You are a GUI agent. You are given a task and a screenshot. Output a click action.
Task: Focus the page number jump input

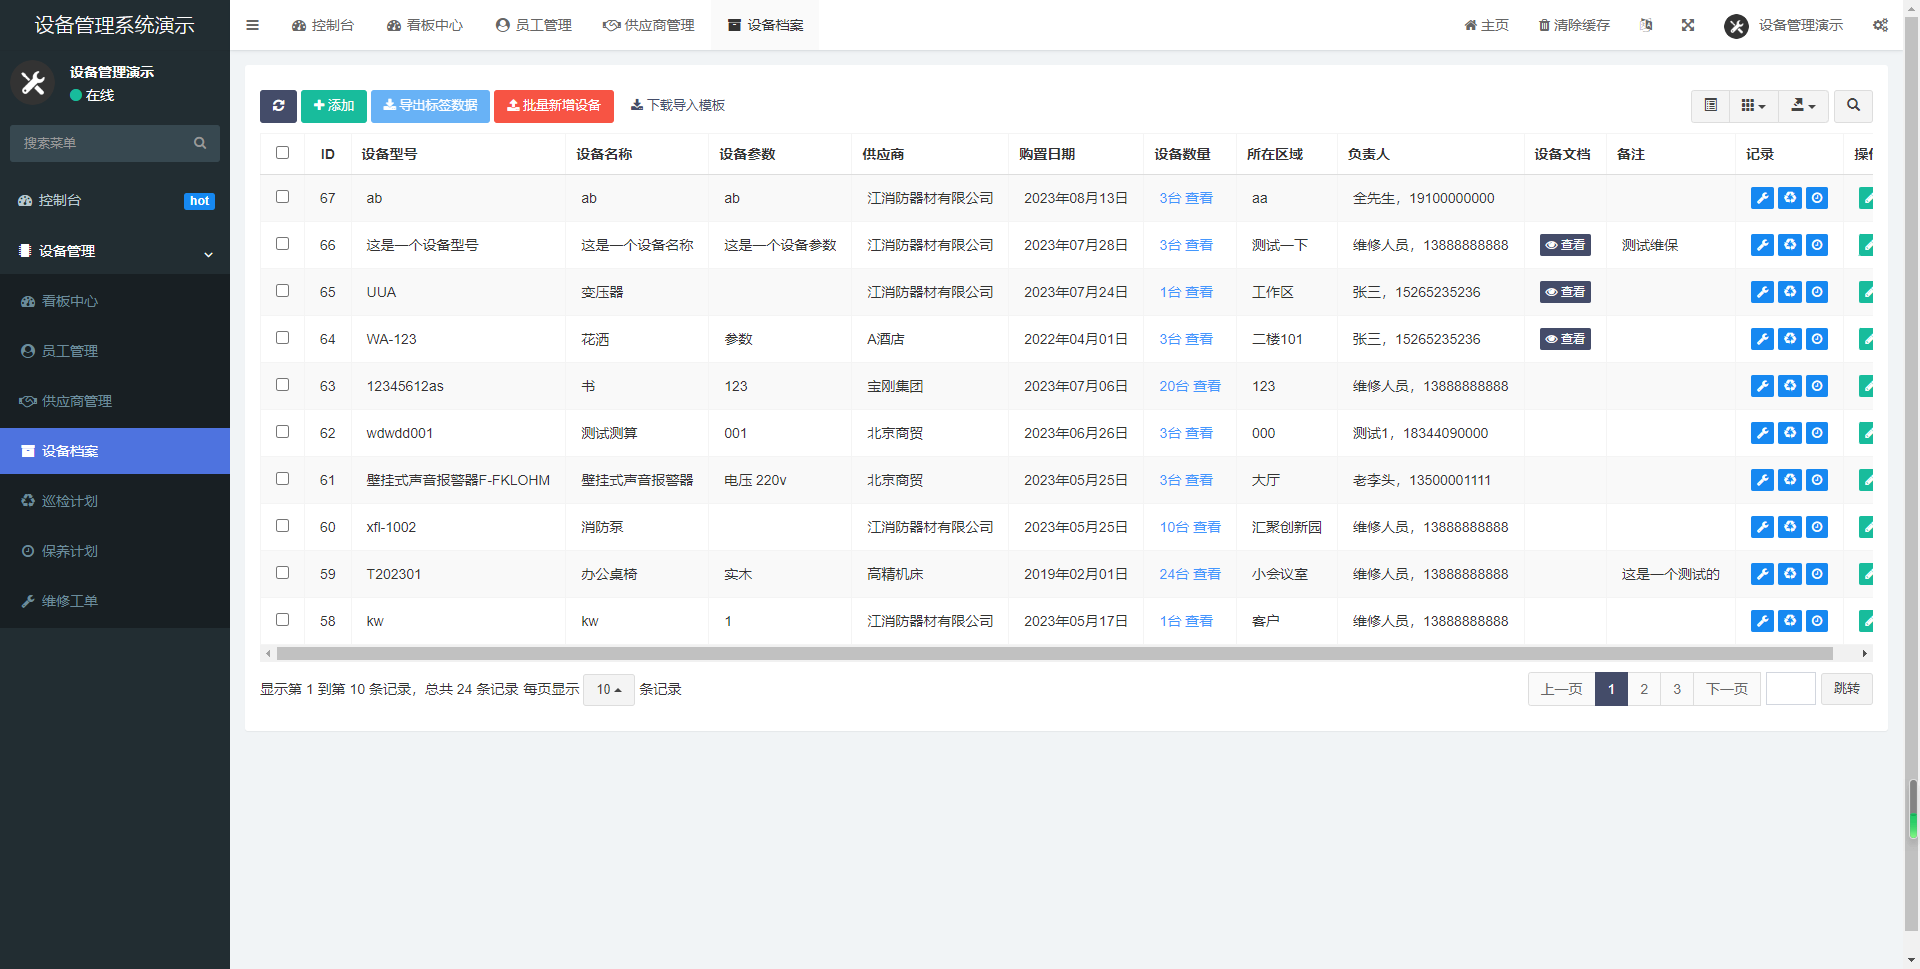pyautogui.click(x=1791, y=689)
